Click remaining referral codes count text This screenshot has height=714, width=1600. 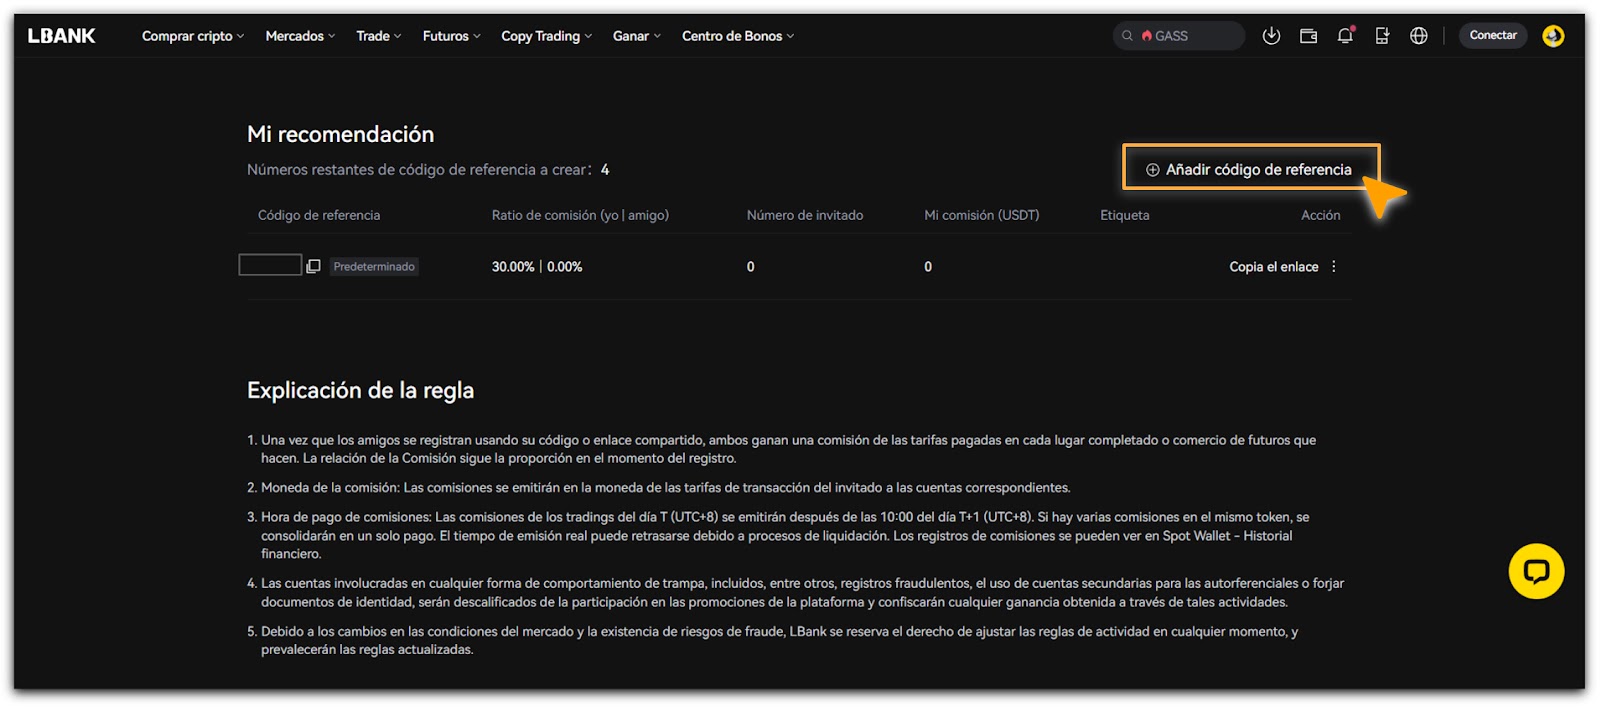click(428, 170)
